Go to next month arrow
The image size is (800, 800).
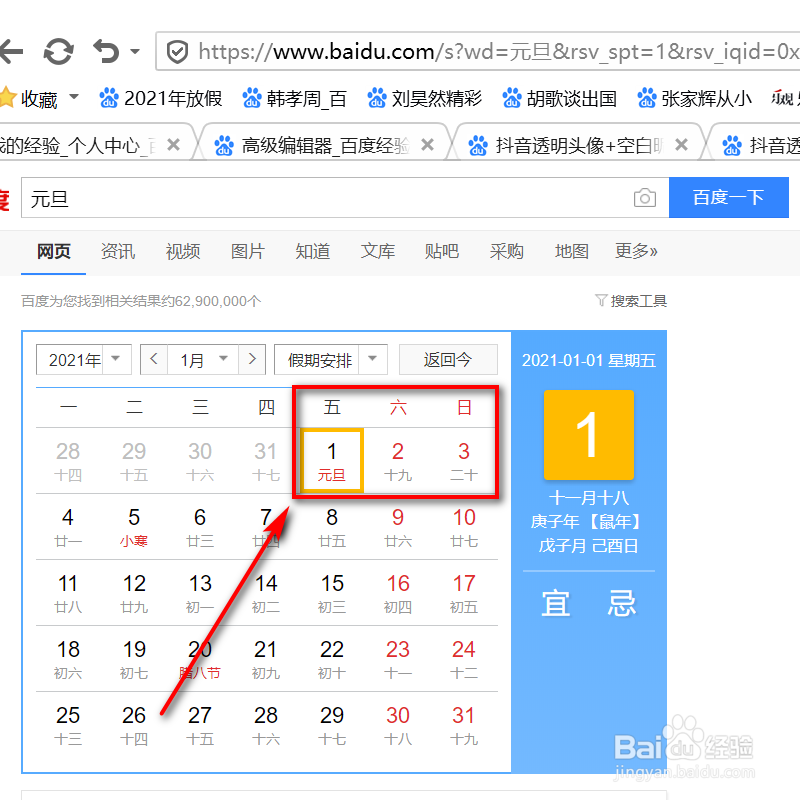[x=252, y=359]
